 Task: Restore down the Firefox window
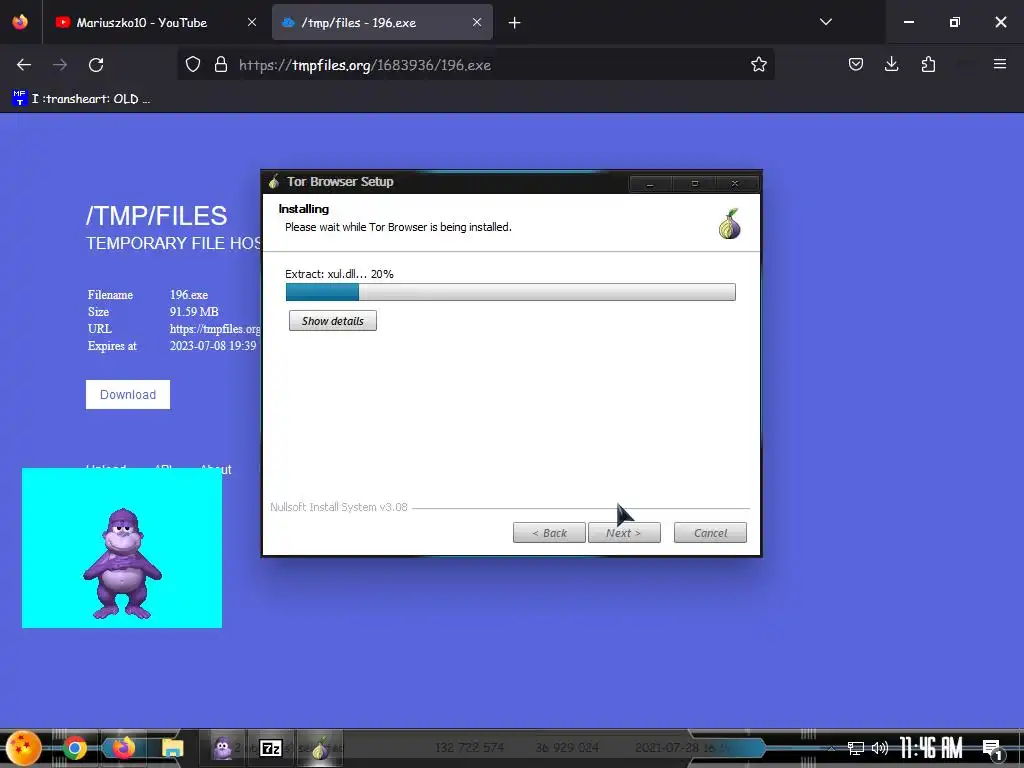click(955, 22)
